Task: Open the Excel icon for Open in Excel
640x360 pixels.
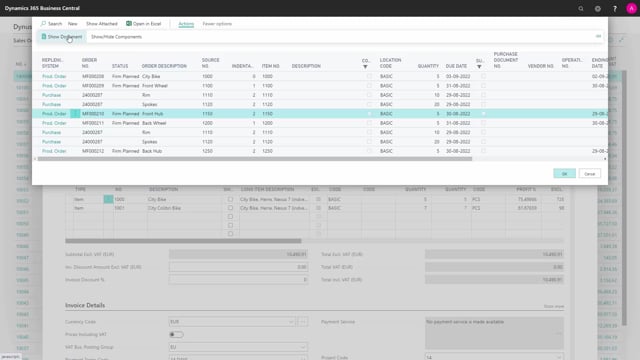Action: pos(129,24)
